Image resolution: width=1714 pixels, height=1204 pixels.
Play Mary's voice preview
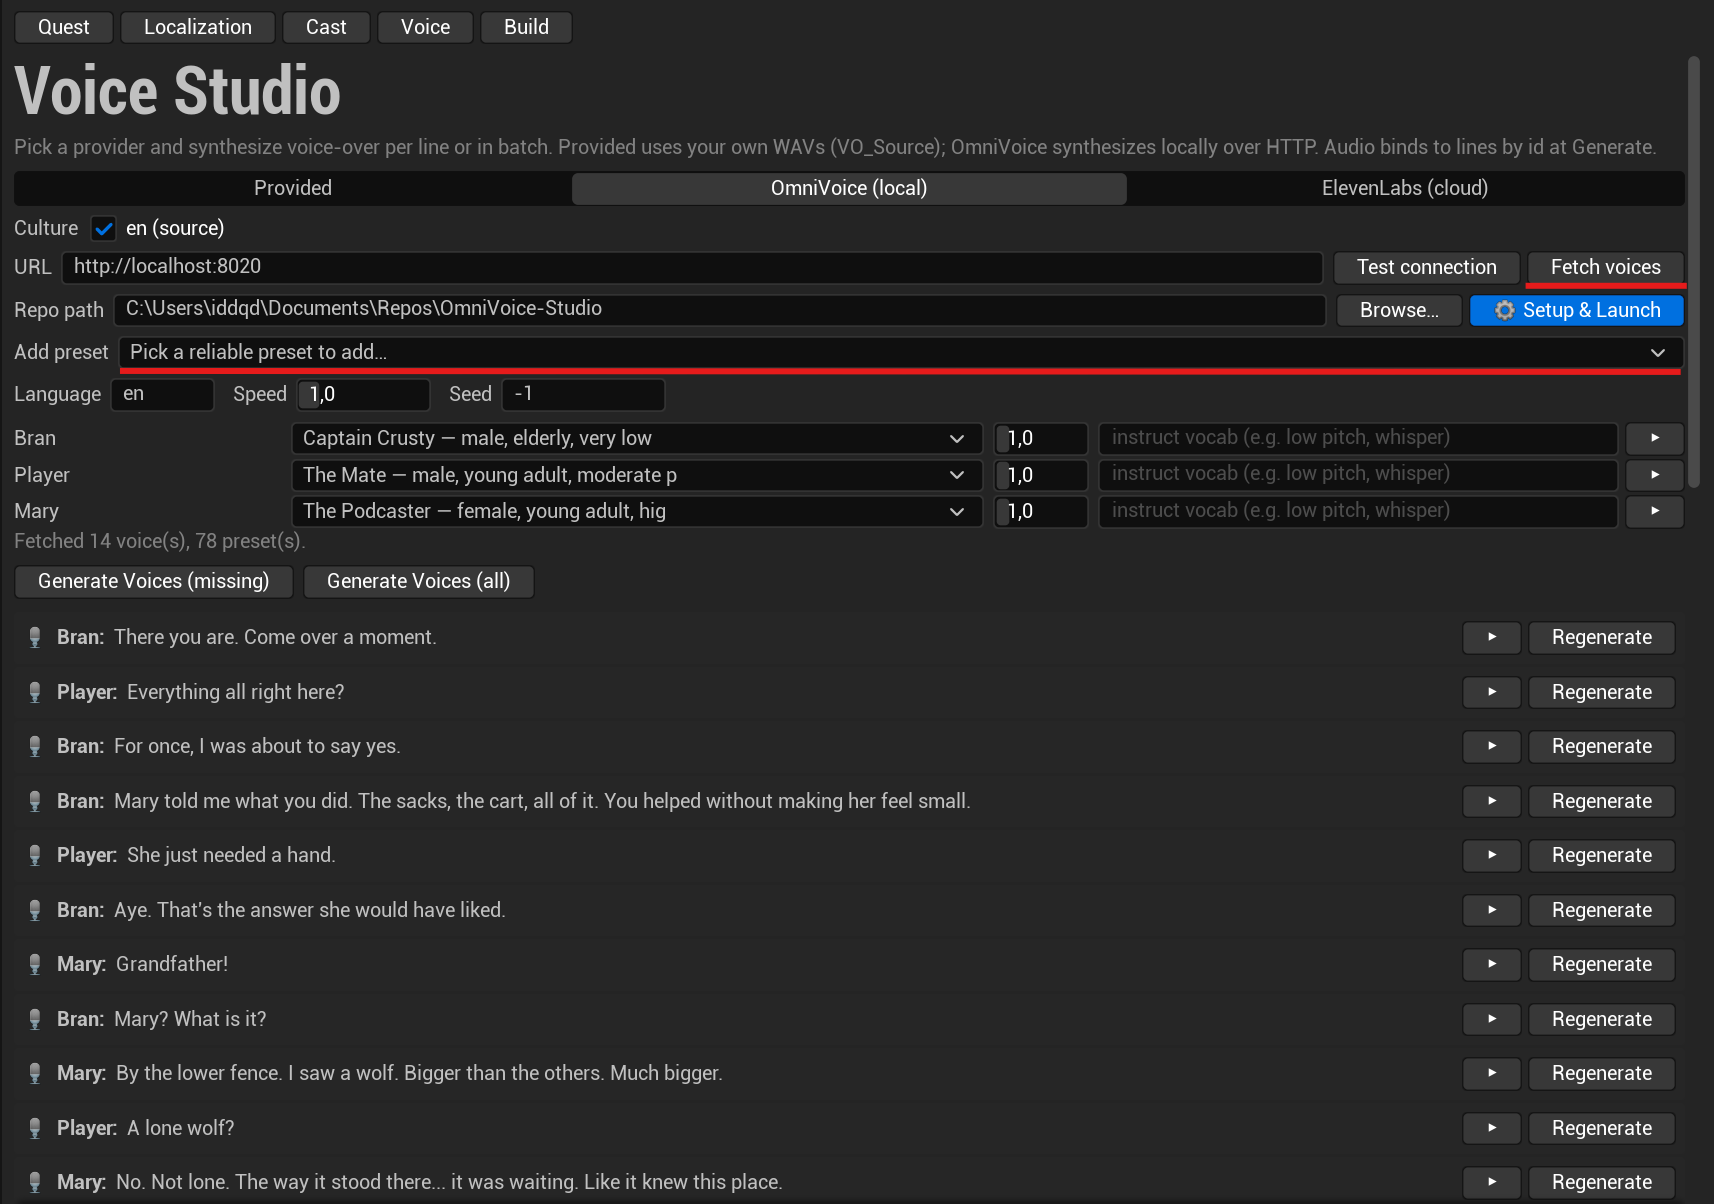[x=1654, y=511]
